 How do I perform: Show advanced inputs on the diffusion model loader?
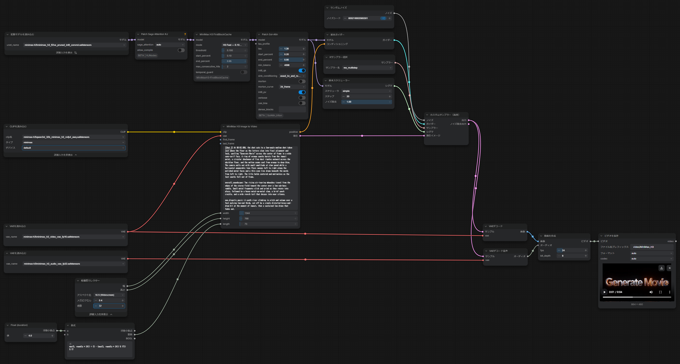65,52
